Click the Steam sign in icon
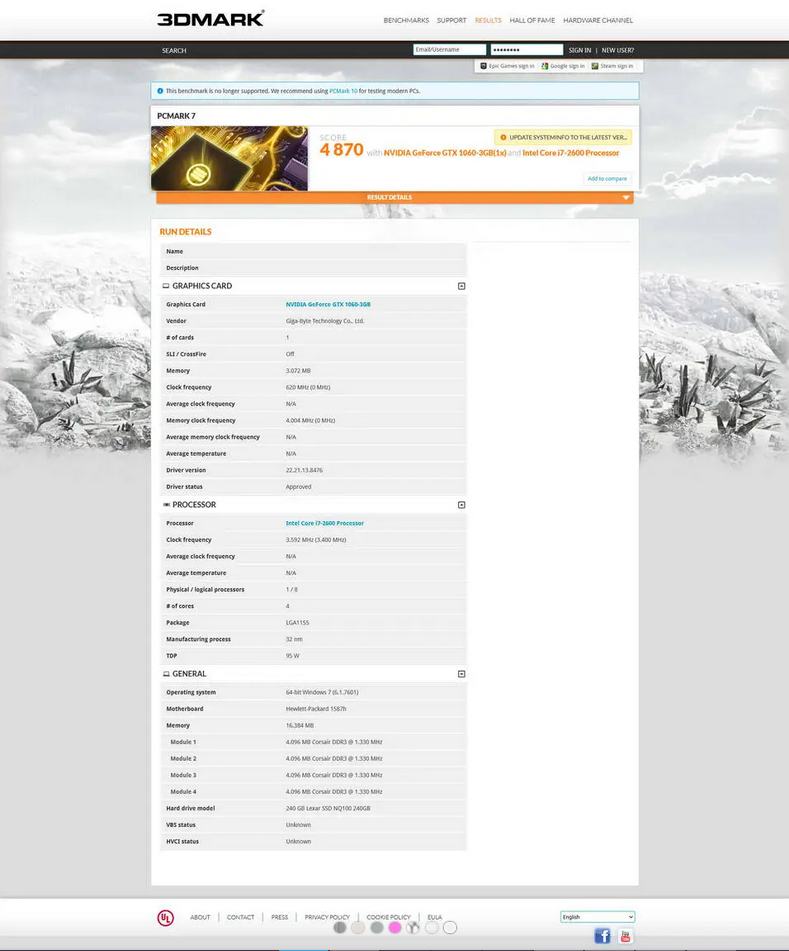Screen dimensions: 789x951 pyautogui.click(x=595, y=66)
